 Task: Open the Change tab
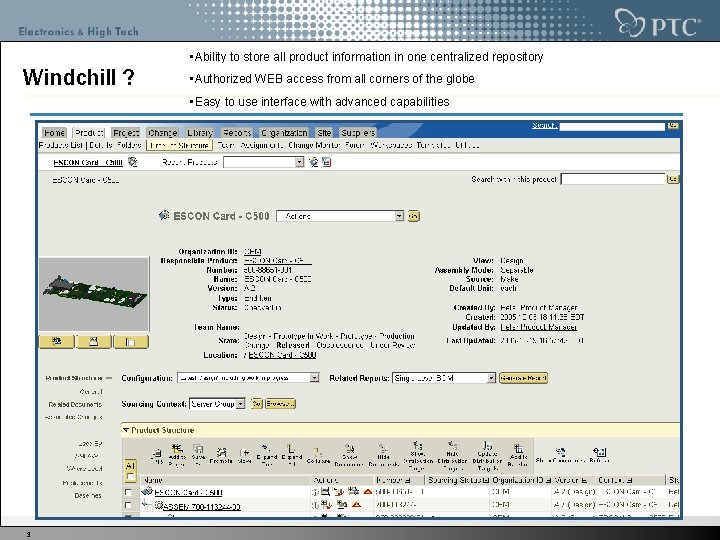pos(163,133)
